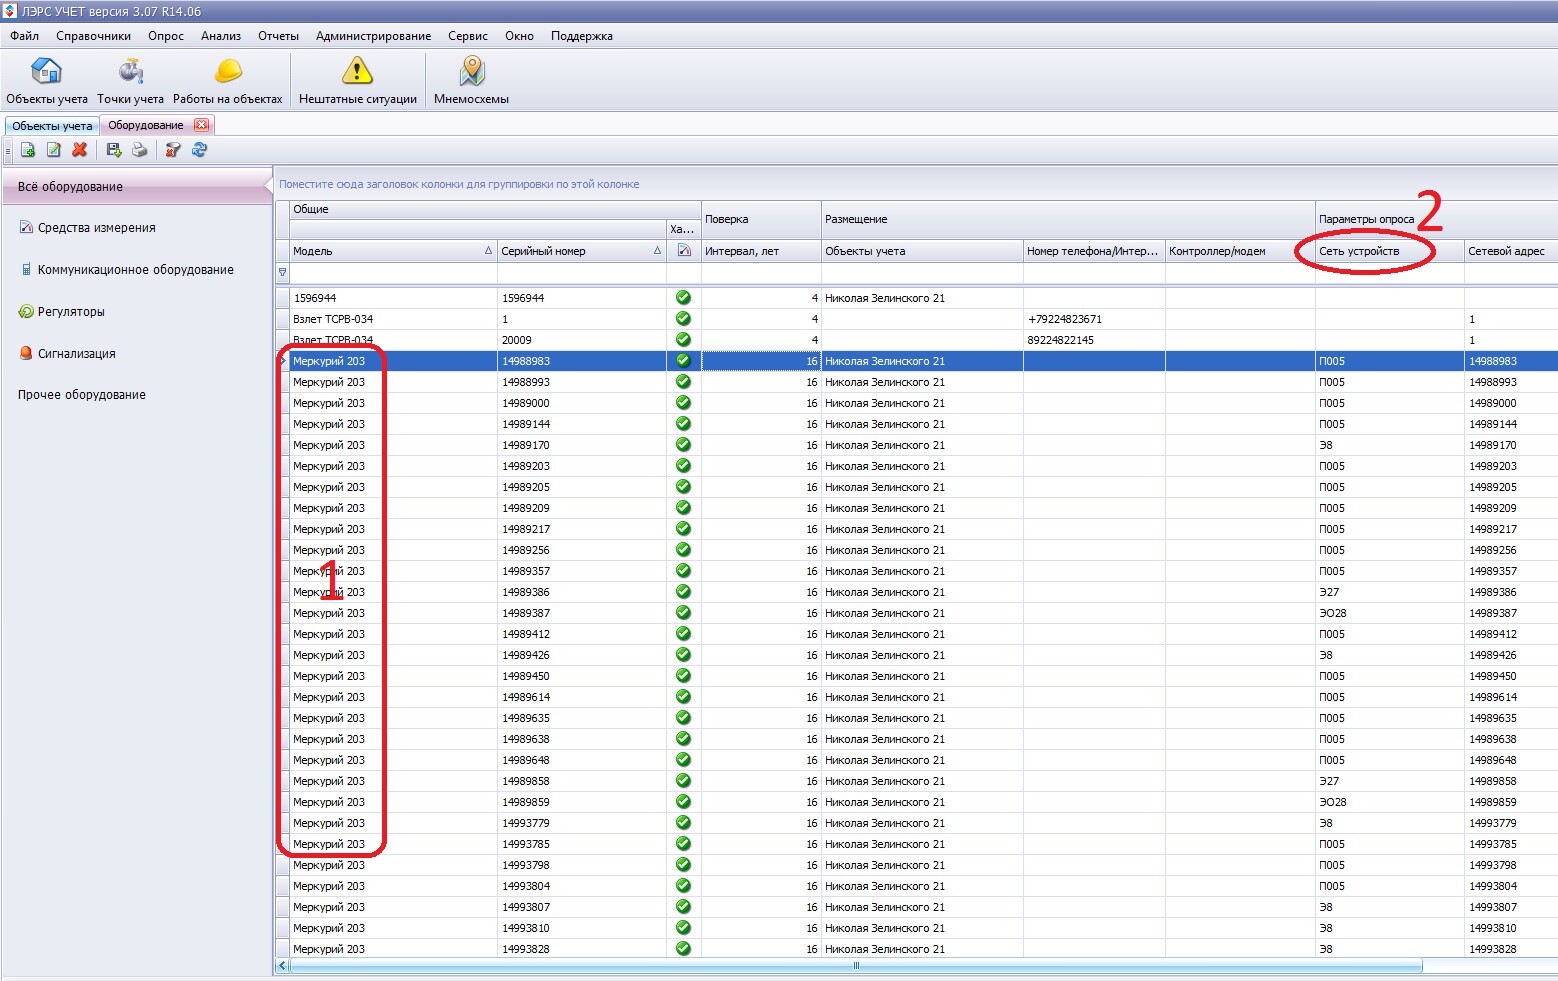
Task: Sort by Сетевой адрес column header
Action: click(1511, 251)
